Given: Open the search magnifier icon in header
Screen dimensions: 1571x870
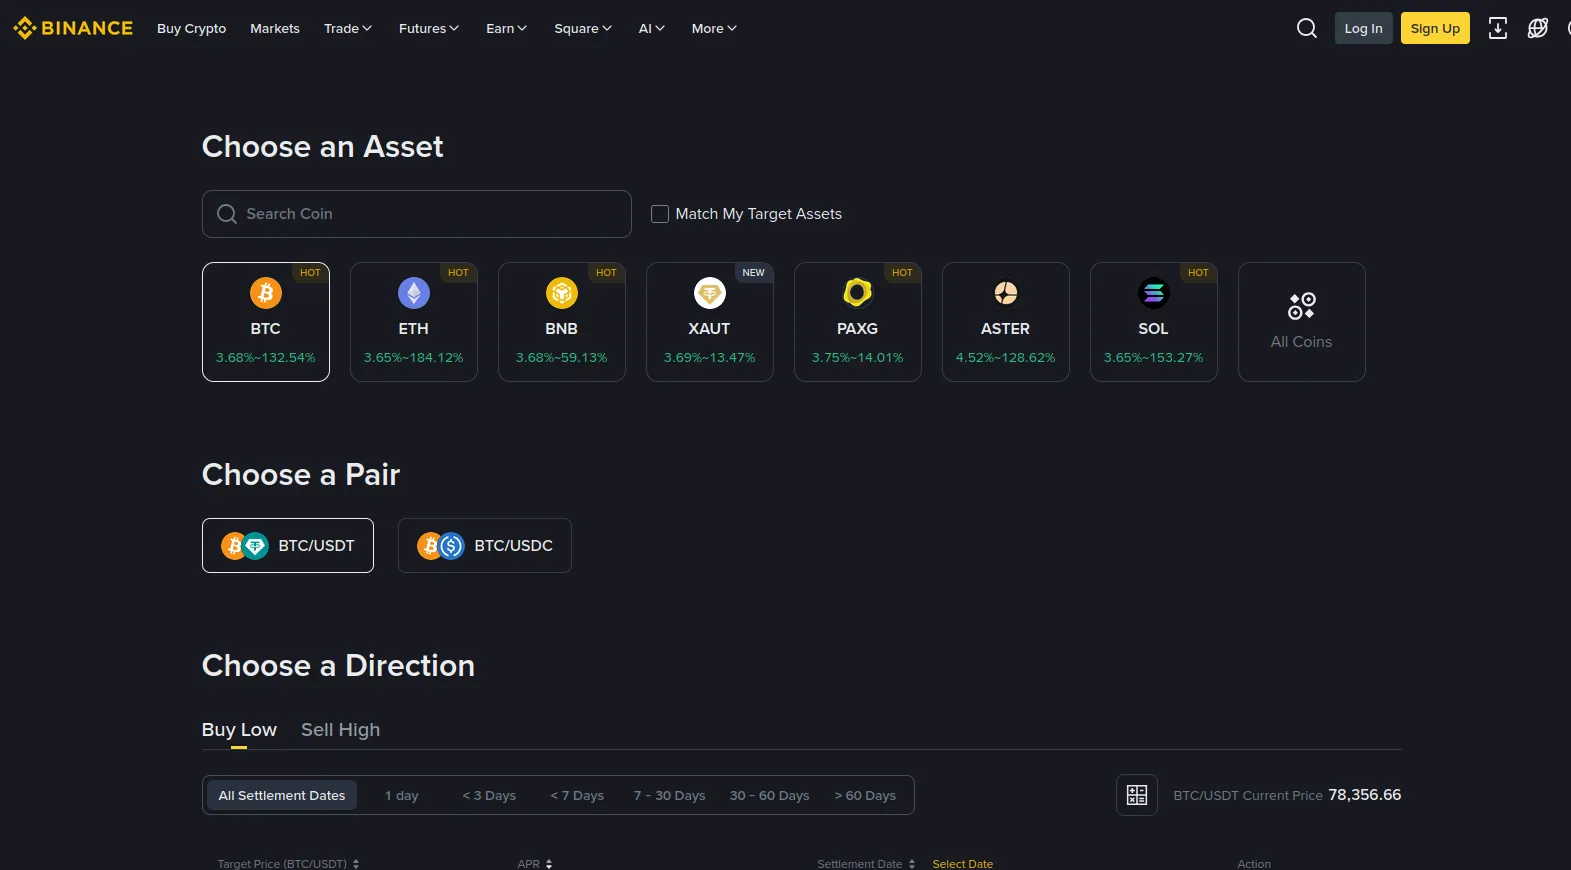Looking at the screenshot, I should [1307, 28].
